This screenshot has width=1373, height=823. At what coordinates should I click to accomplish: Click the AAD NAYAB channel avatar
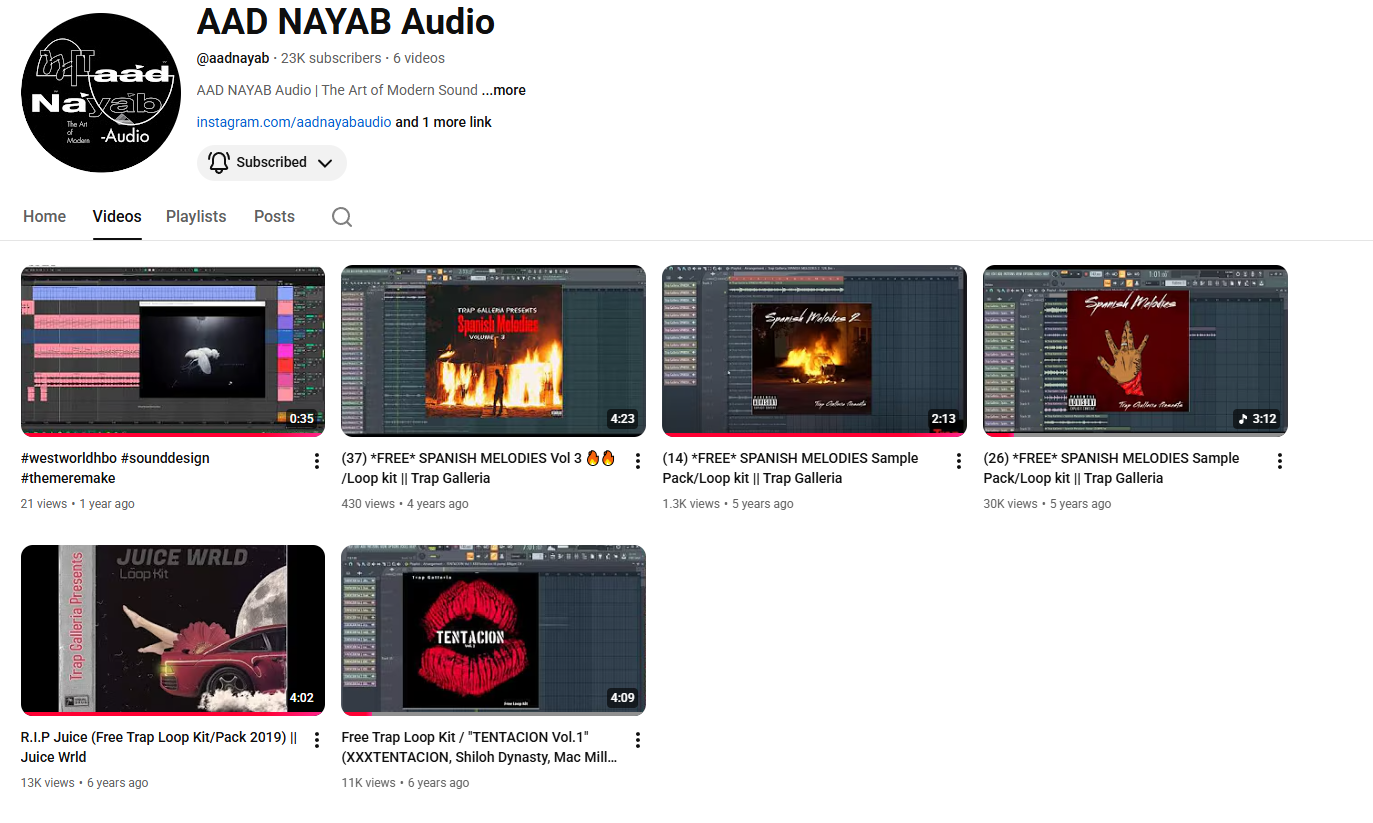click(x=100, y=93)
